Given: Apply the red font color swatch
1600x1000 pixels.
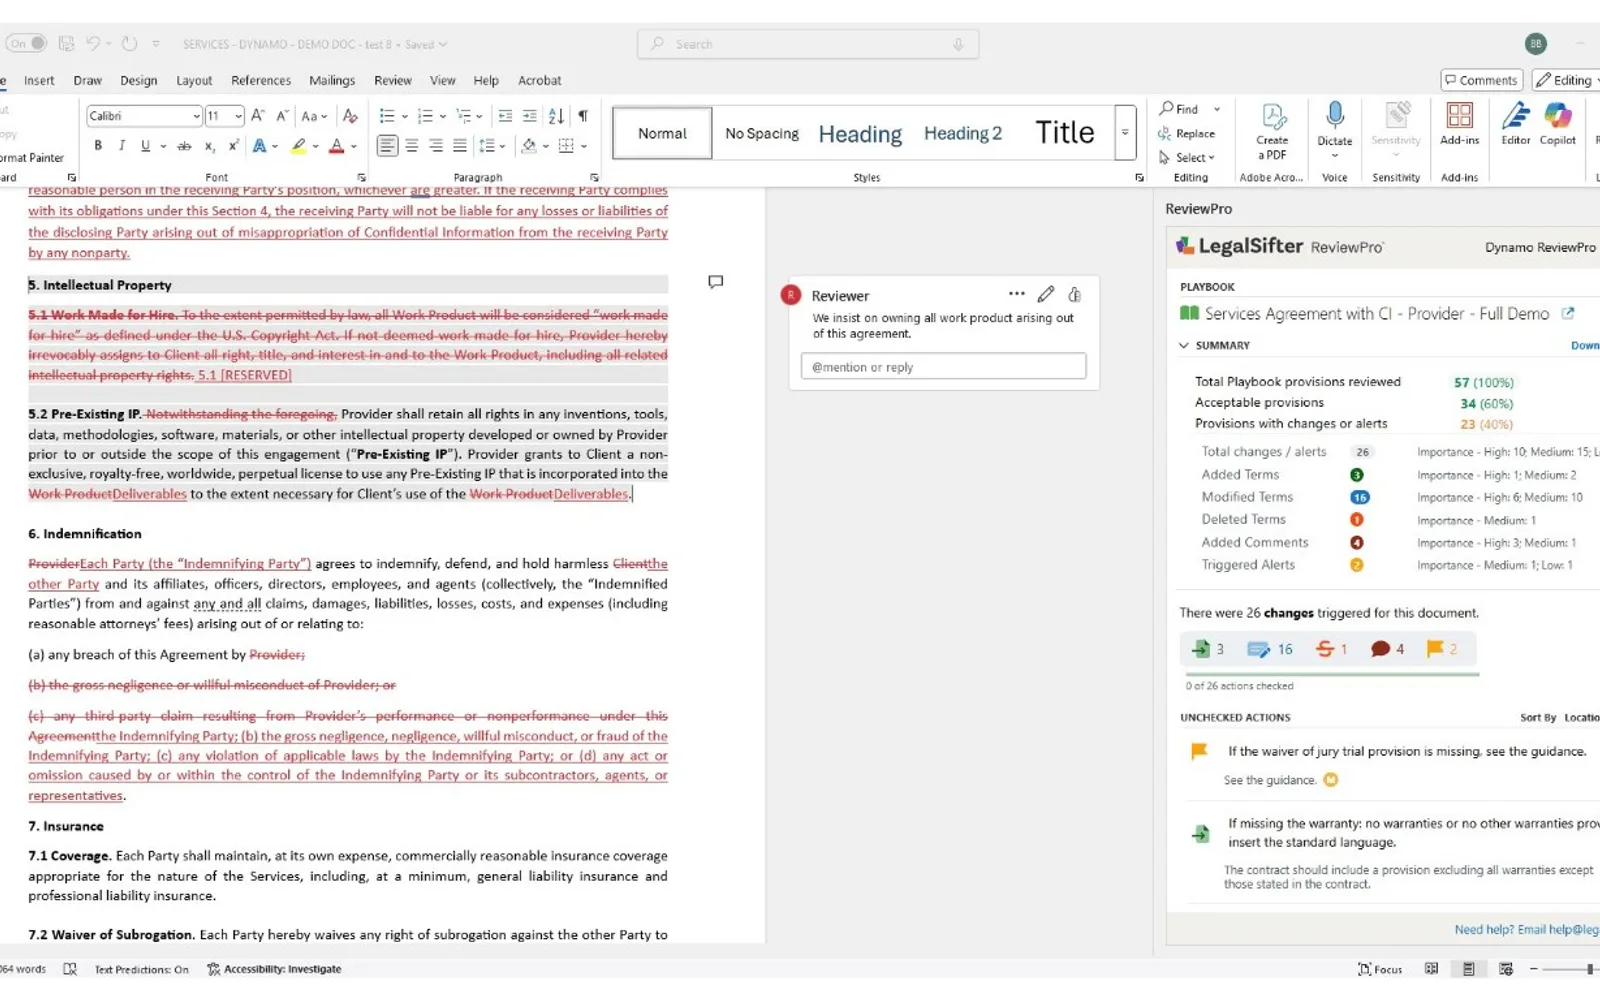Looking at the screenshot, I should (337, 146).
